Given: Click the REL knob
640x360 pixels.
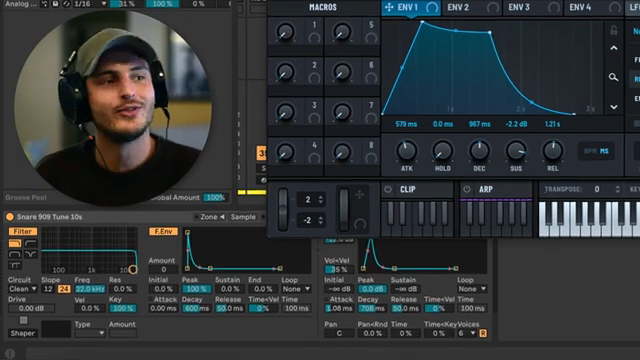Looking at the screenshot, I should click(x=553, y=151).
